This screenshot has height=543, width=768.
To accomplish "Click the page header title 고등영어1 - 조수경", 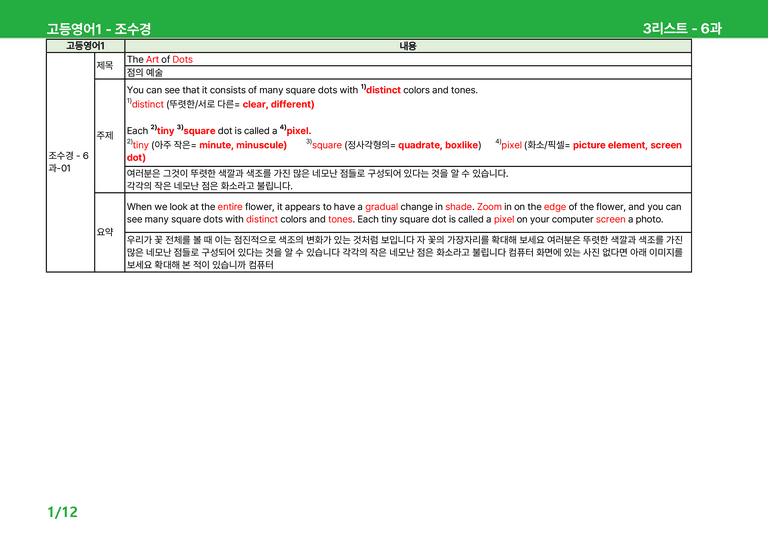I will tap(99, 29).
